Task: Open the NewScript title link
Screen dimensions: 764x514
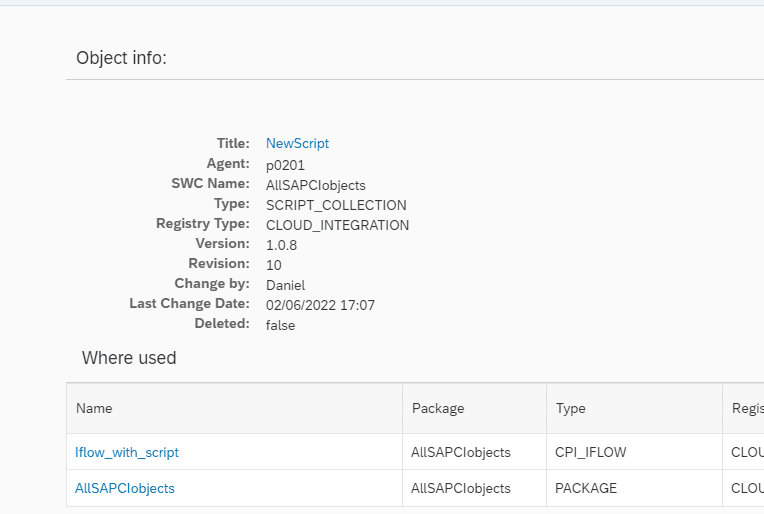Action: tap(297, 143)
